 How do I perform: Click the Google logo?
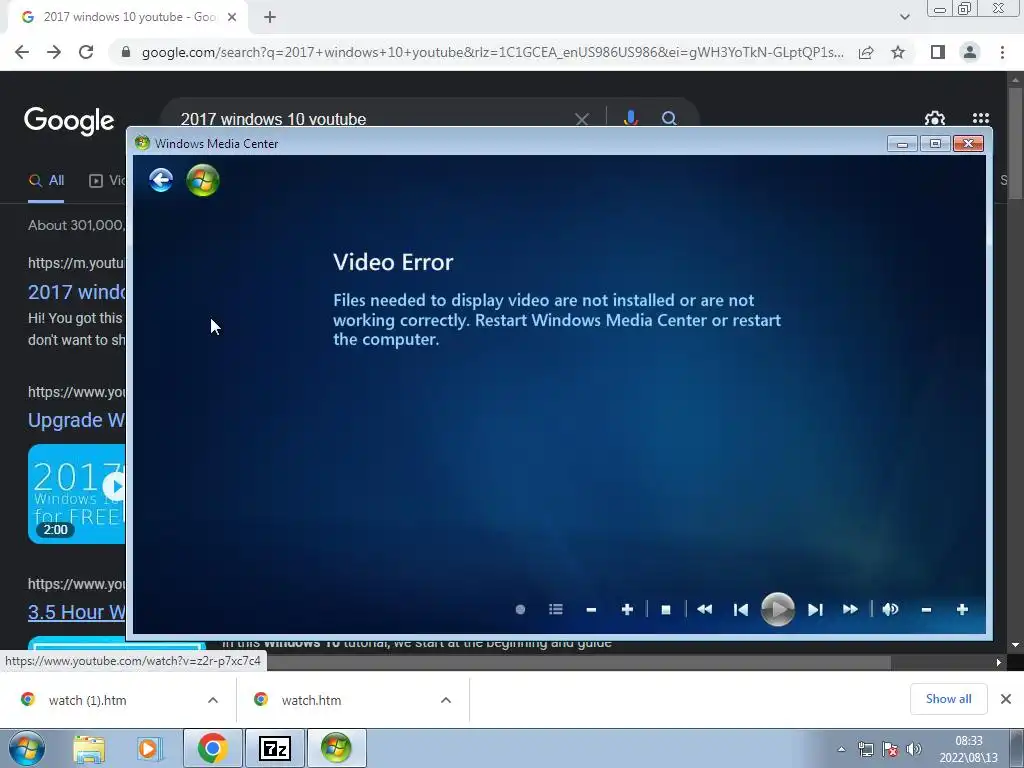[x=69, y=121]
